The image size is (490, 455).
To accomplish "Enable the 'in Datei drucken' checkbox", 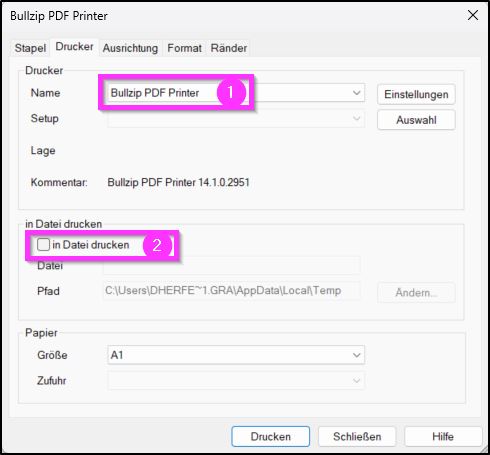I will [x=43, y=244].
